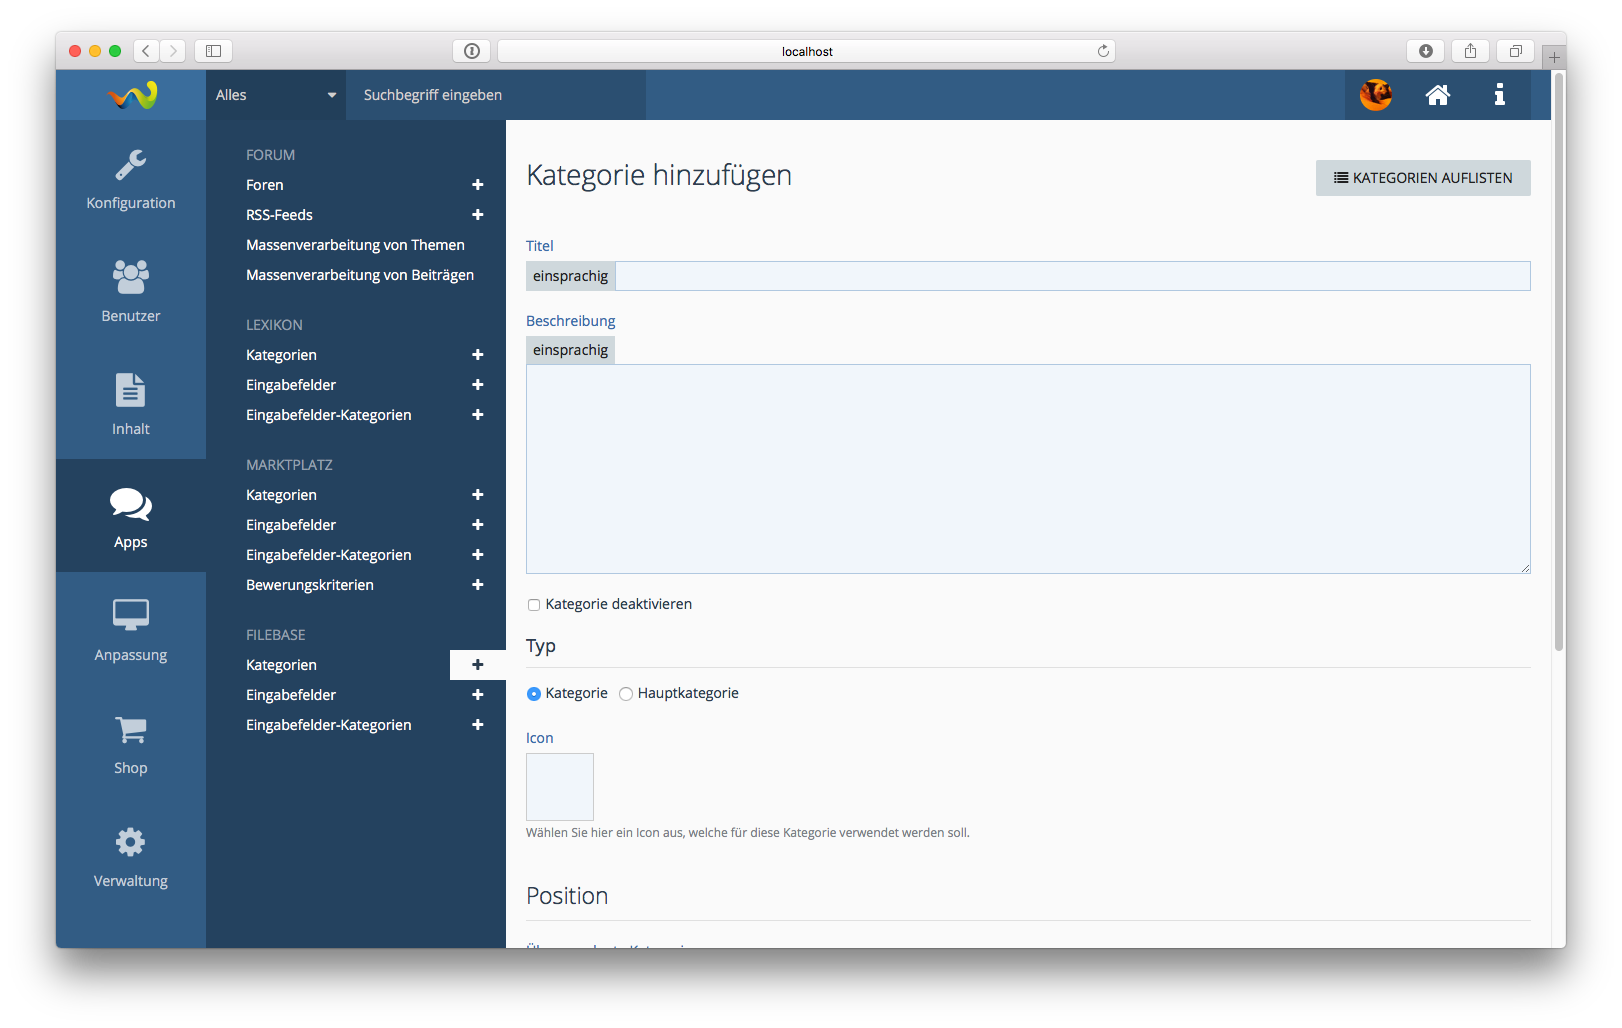Click the info icon in header
The width and height of the screenshot is (1622, 1028).
point(1499,95)
